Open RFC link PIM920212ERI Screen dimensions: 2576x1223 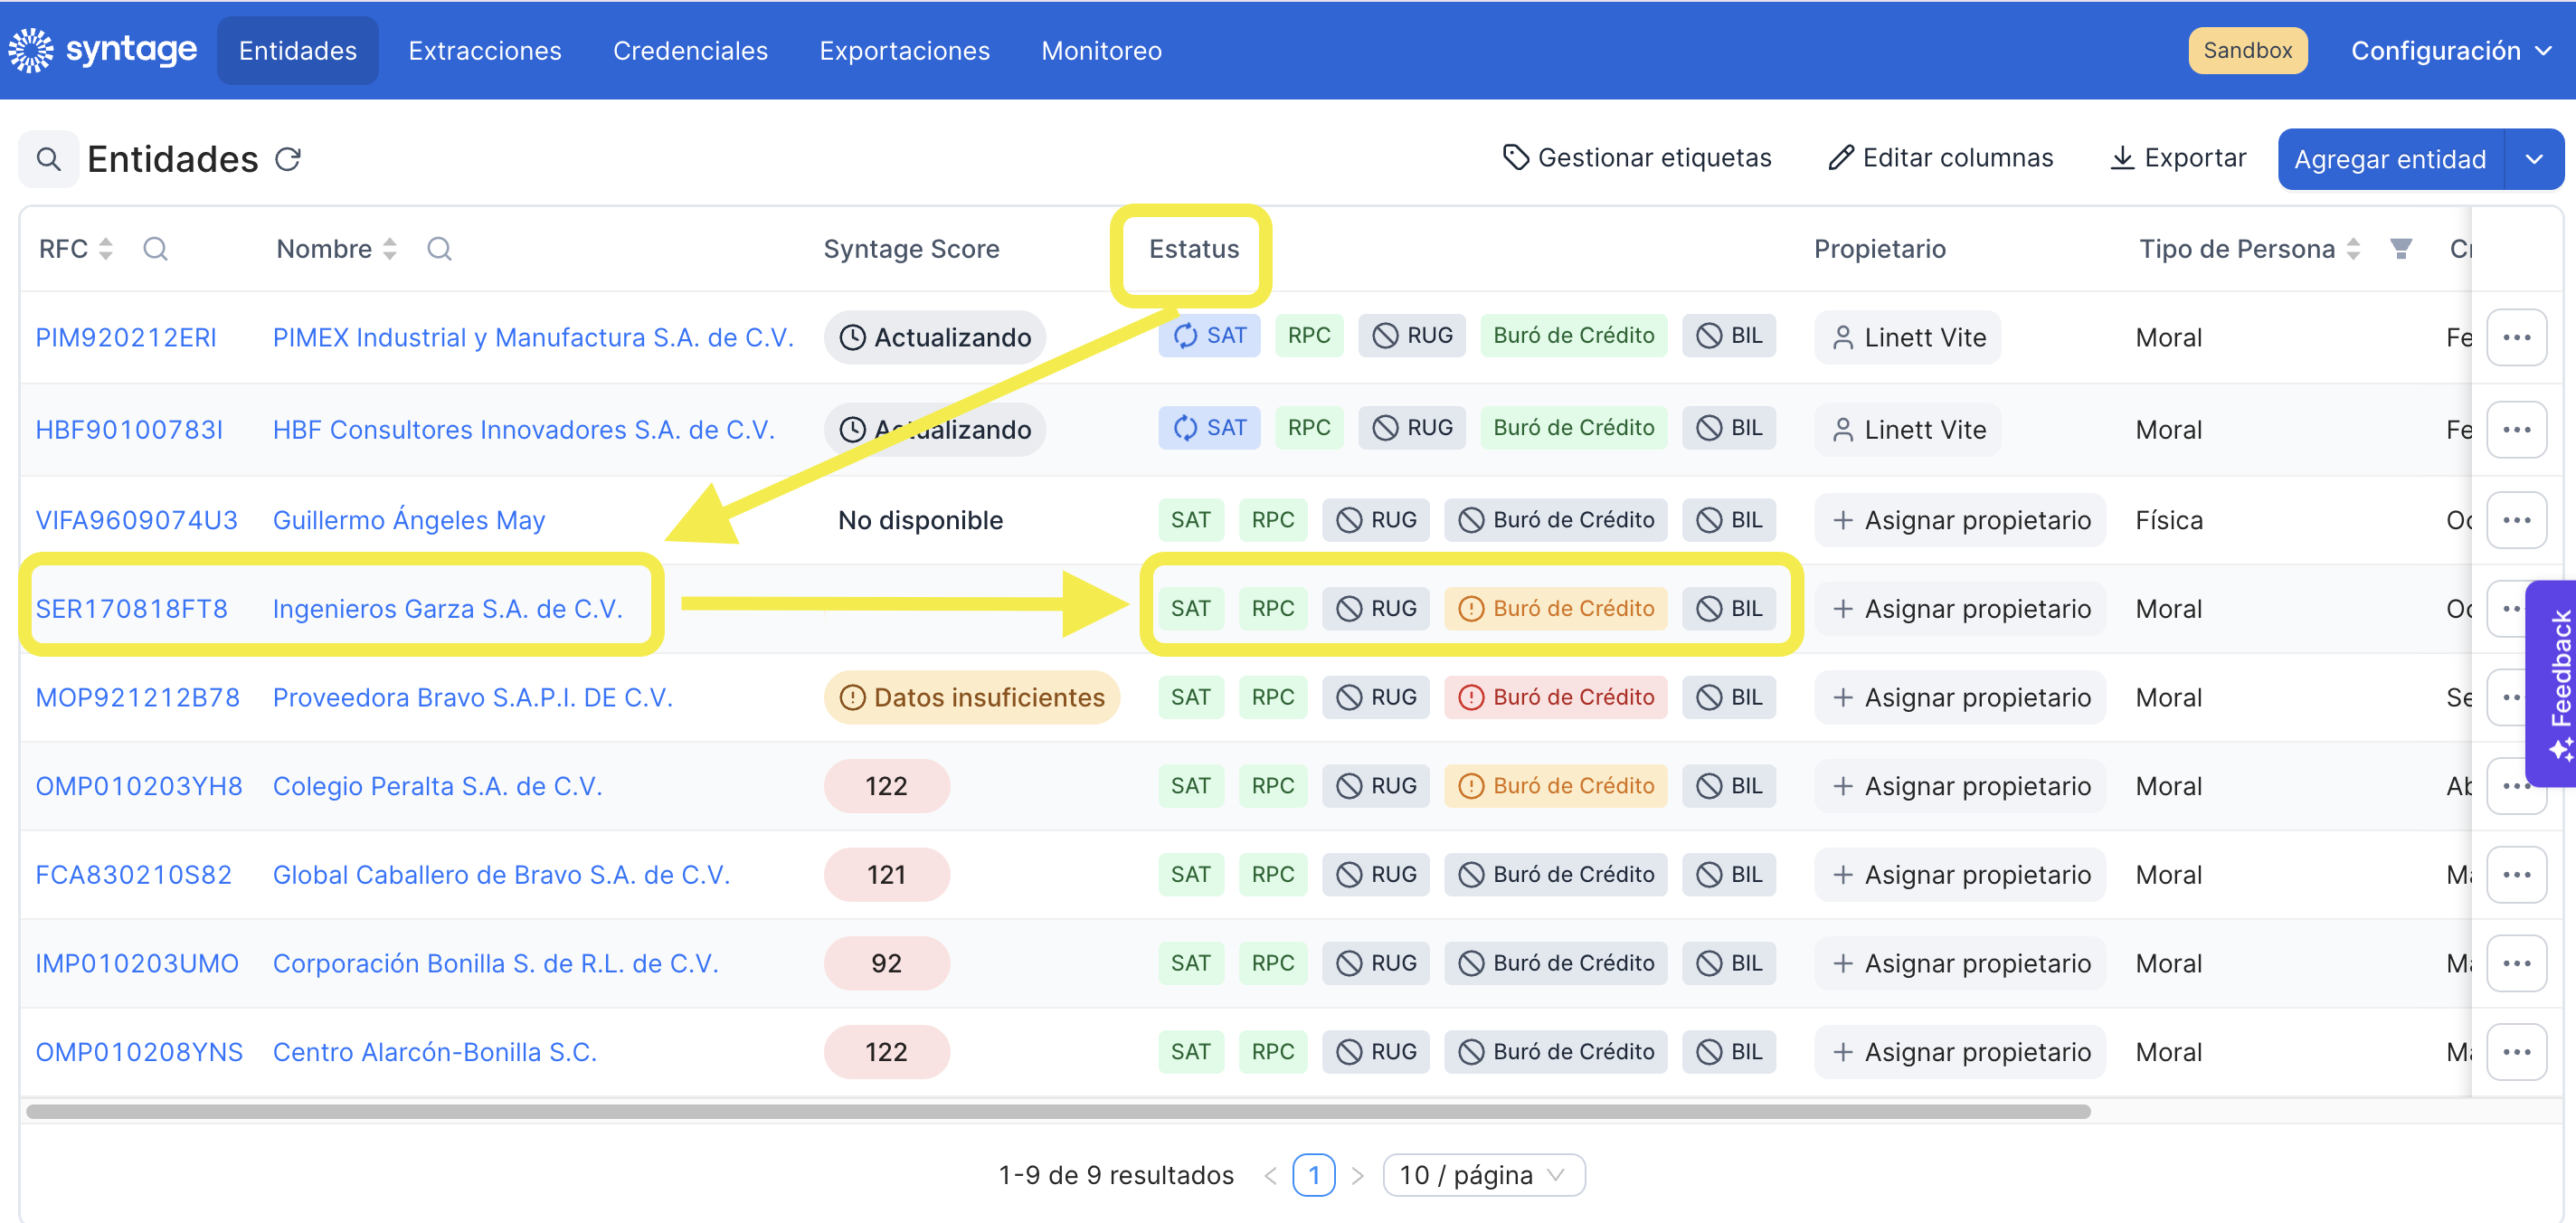[x=126, y=337]
